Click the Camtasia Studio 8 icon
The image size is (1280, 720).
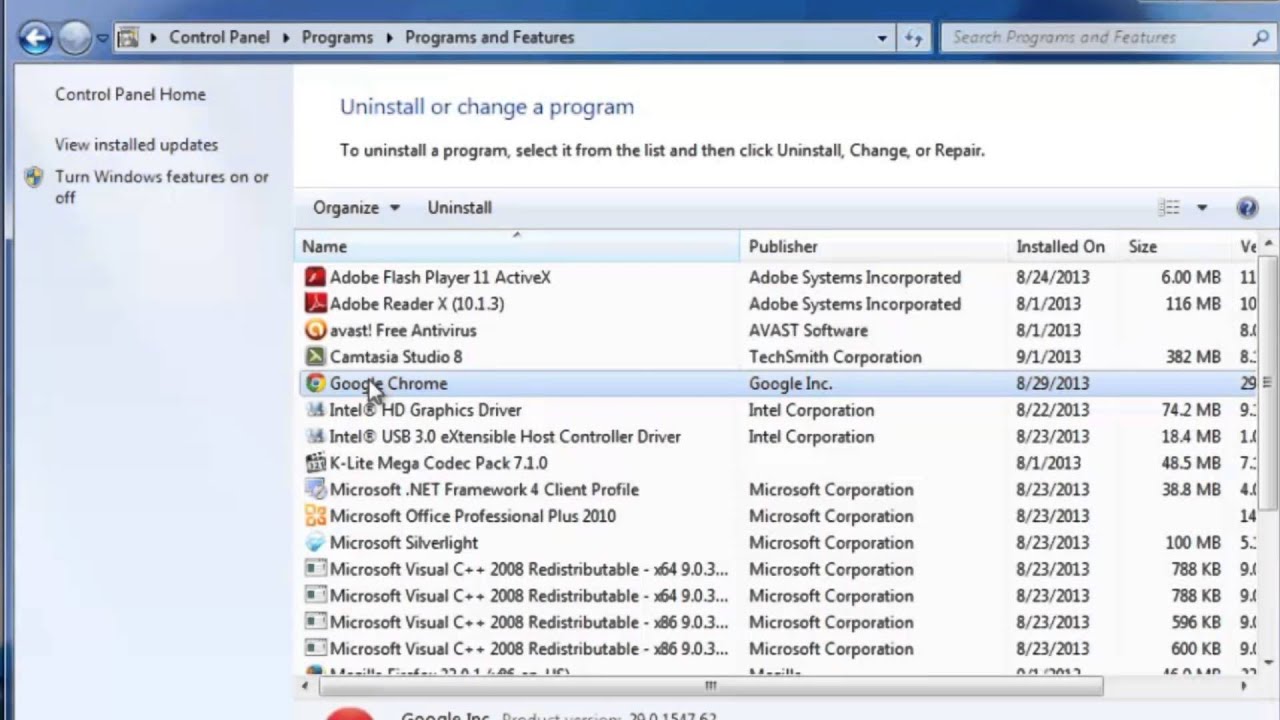click(x=315, y=357)
